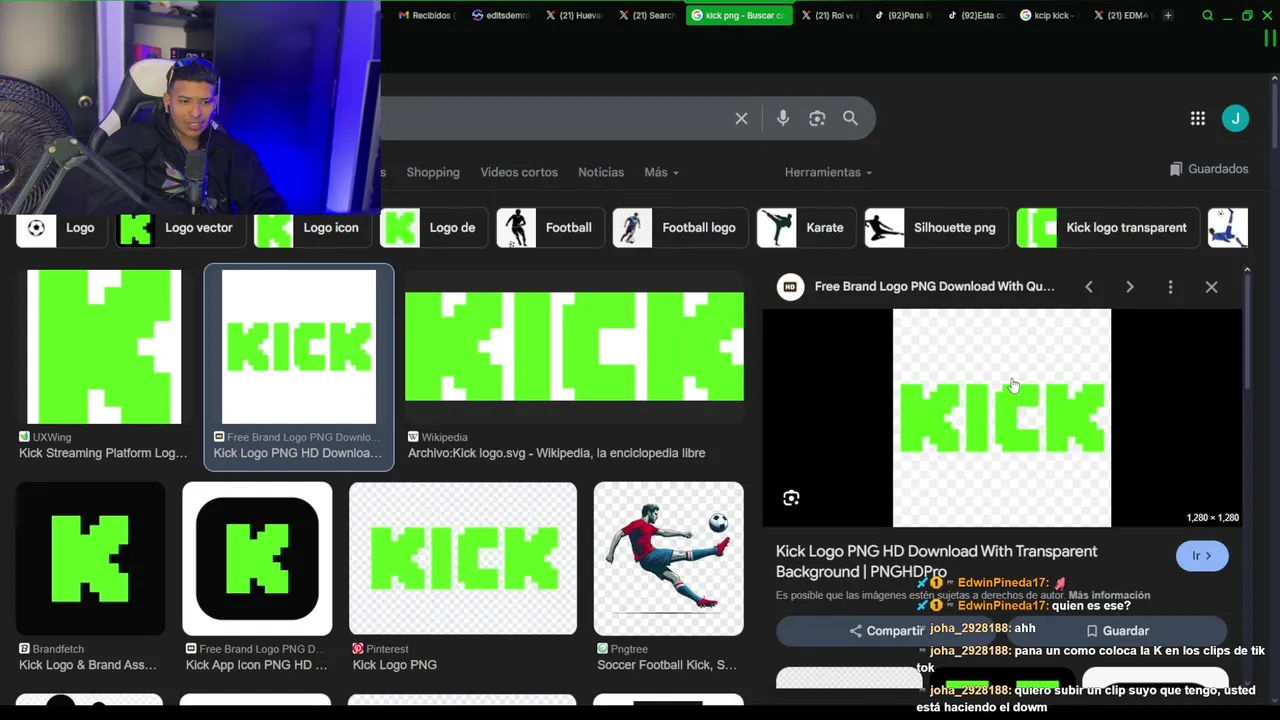
Task: Switch to the editsdemro browser tab
Action: coord(501,15)
